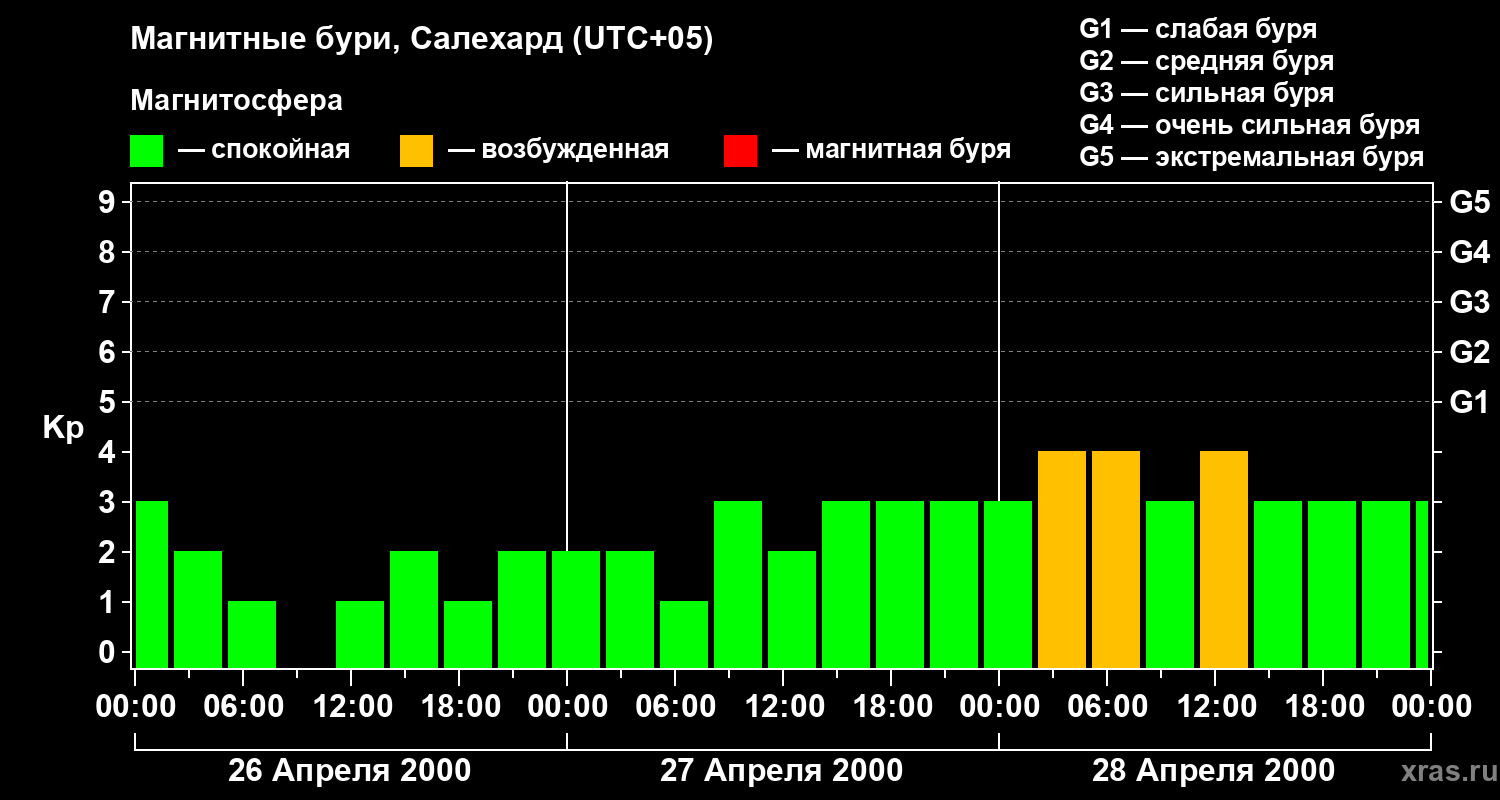Click the '28 Апреля 2000' date label
Image resolution: width=1500 pixels, height=800 pixels.
(x=1214, y=771)
